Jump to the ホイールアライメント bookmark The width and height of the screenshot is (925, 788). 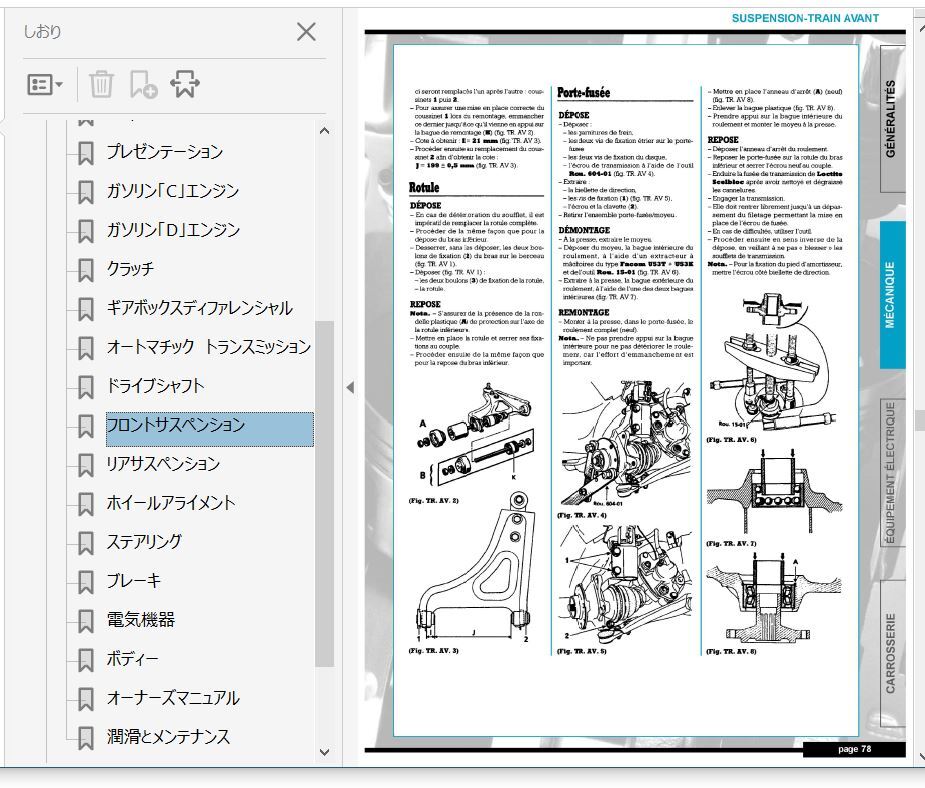(171, 503)
